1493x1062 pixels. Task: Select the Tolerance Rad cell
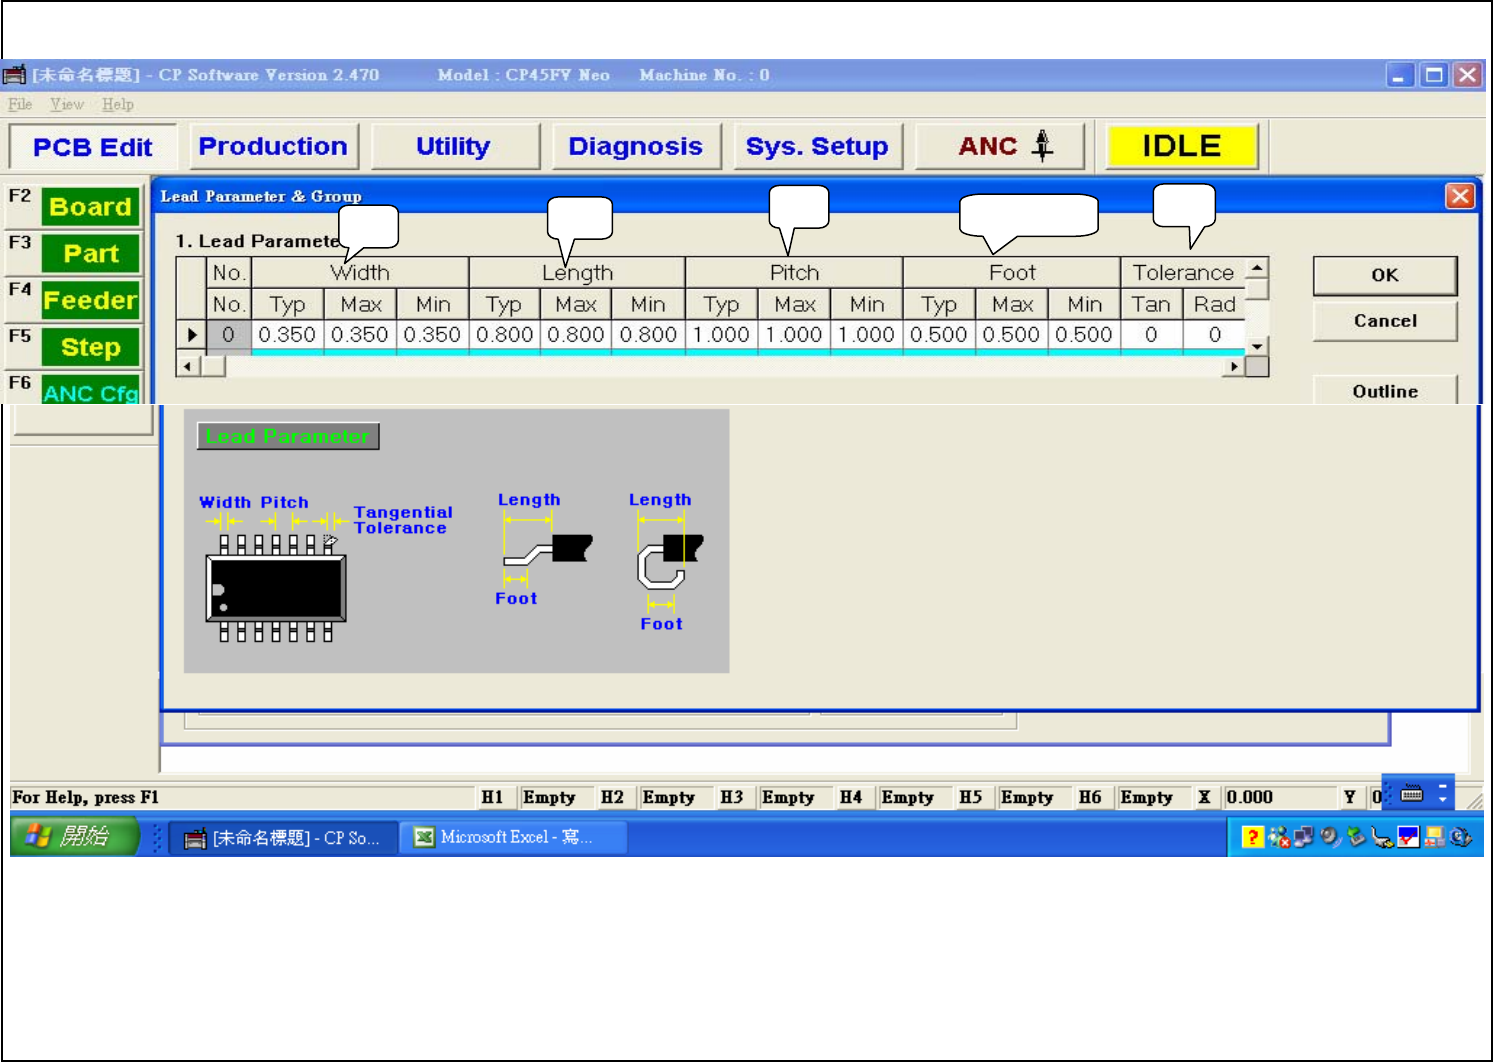1215,335
